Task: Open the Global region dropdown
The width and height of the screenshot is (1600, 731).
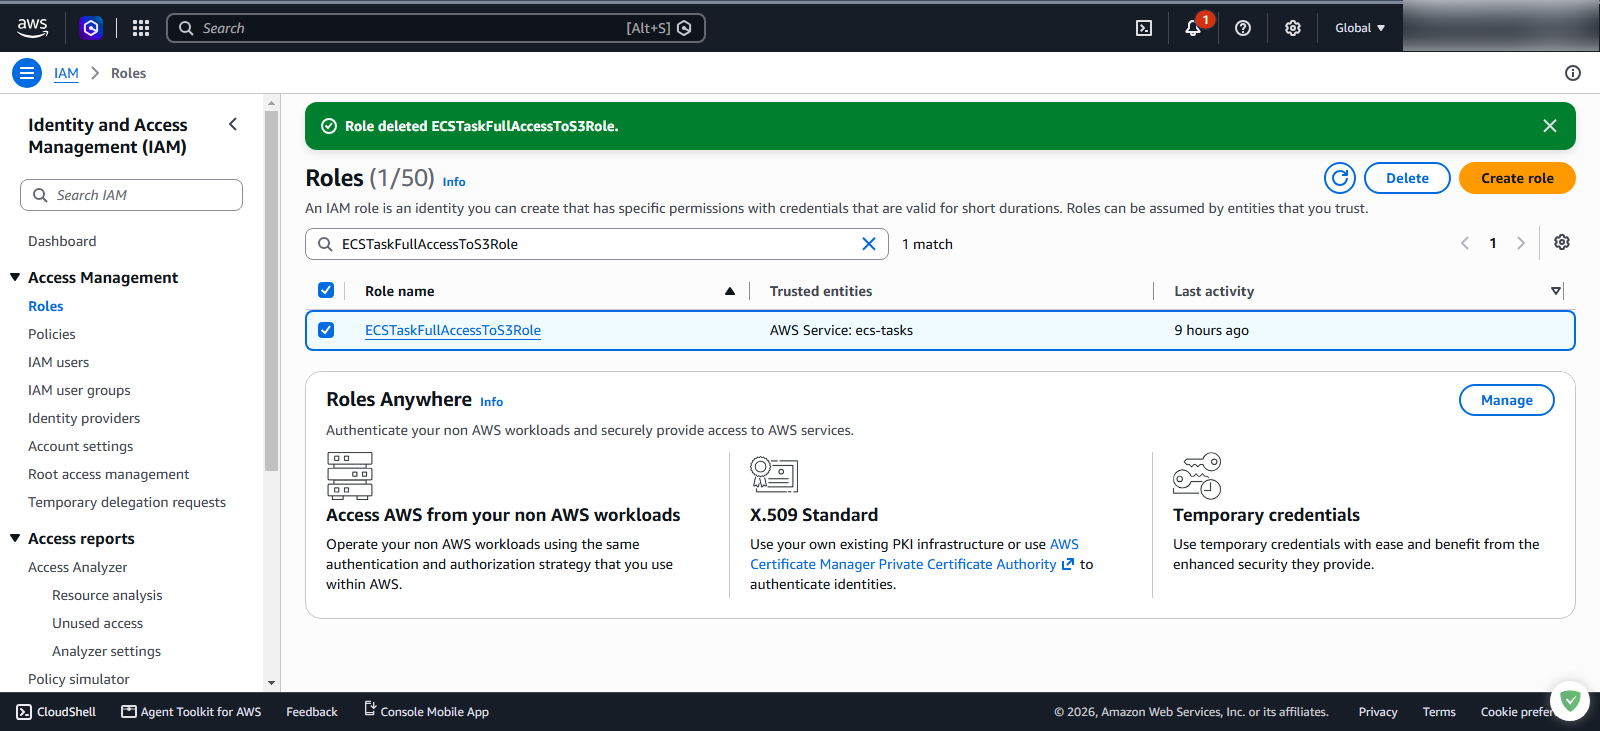Action: point(1360,28)
